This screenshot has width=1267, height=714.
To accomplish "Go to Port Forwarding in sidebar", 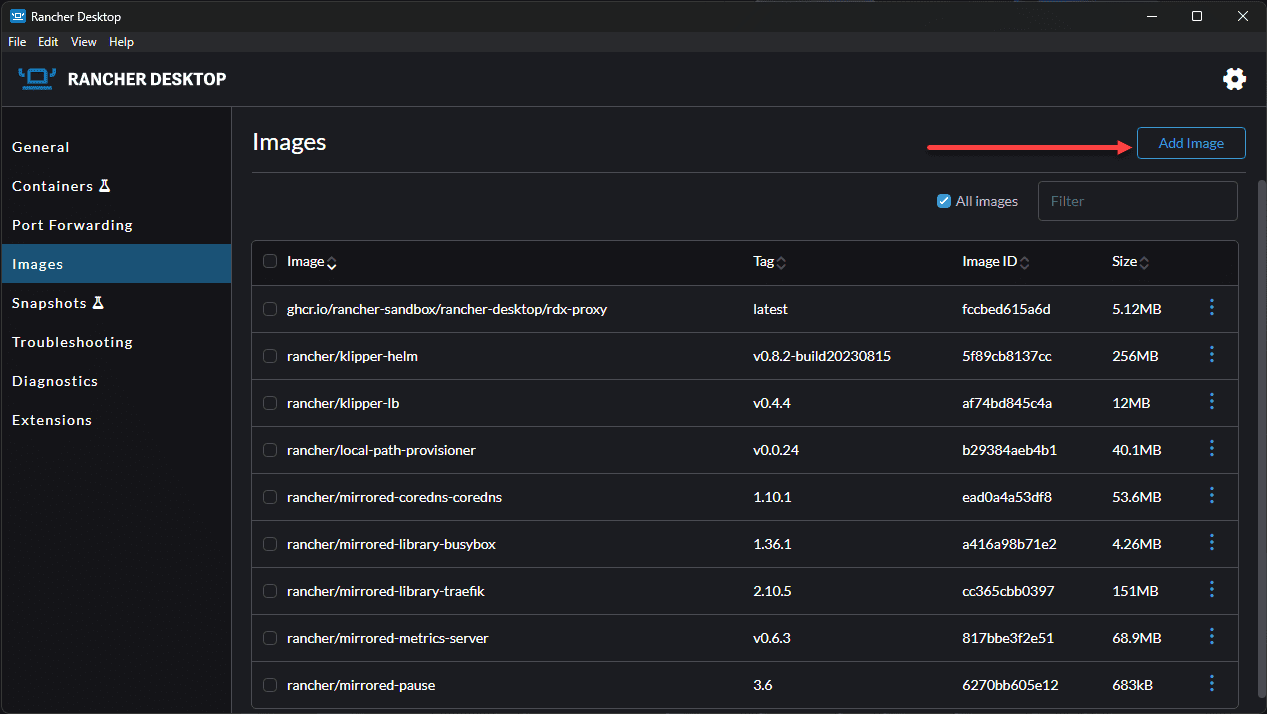I will (x=72, y=225).
